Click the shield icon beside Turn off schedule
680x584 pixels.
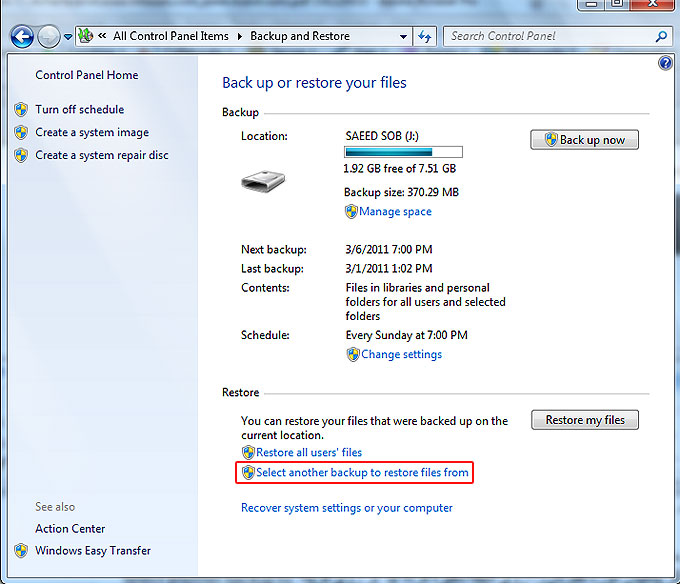coord(21,109)
